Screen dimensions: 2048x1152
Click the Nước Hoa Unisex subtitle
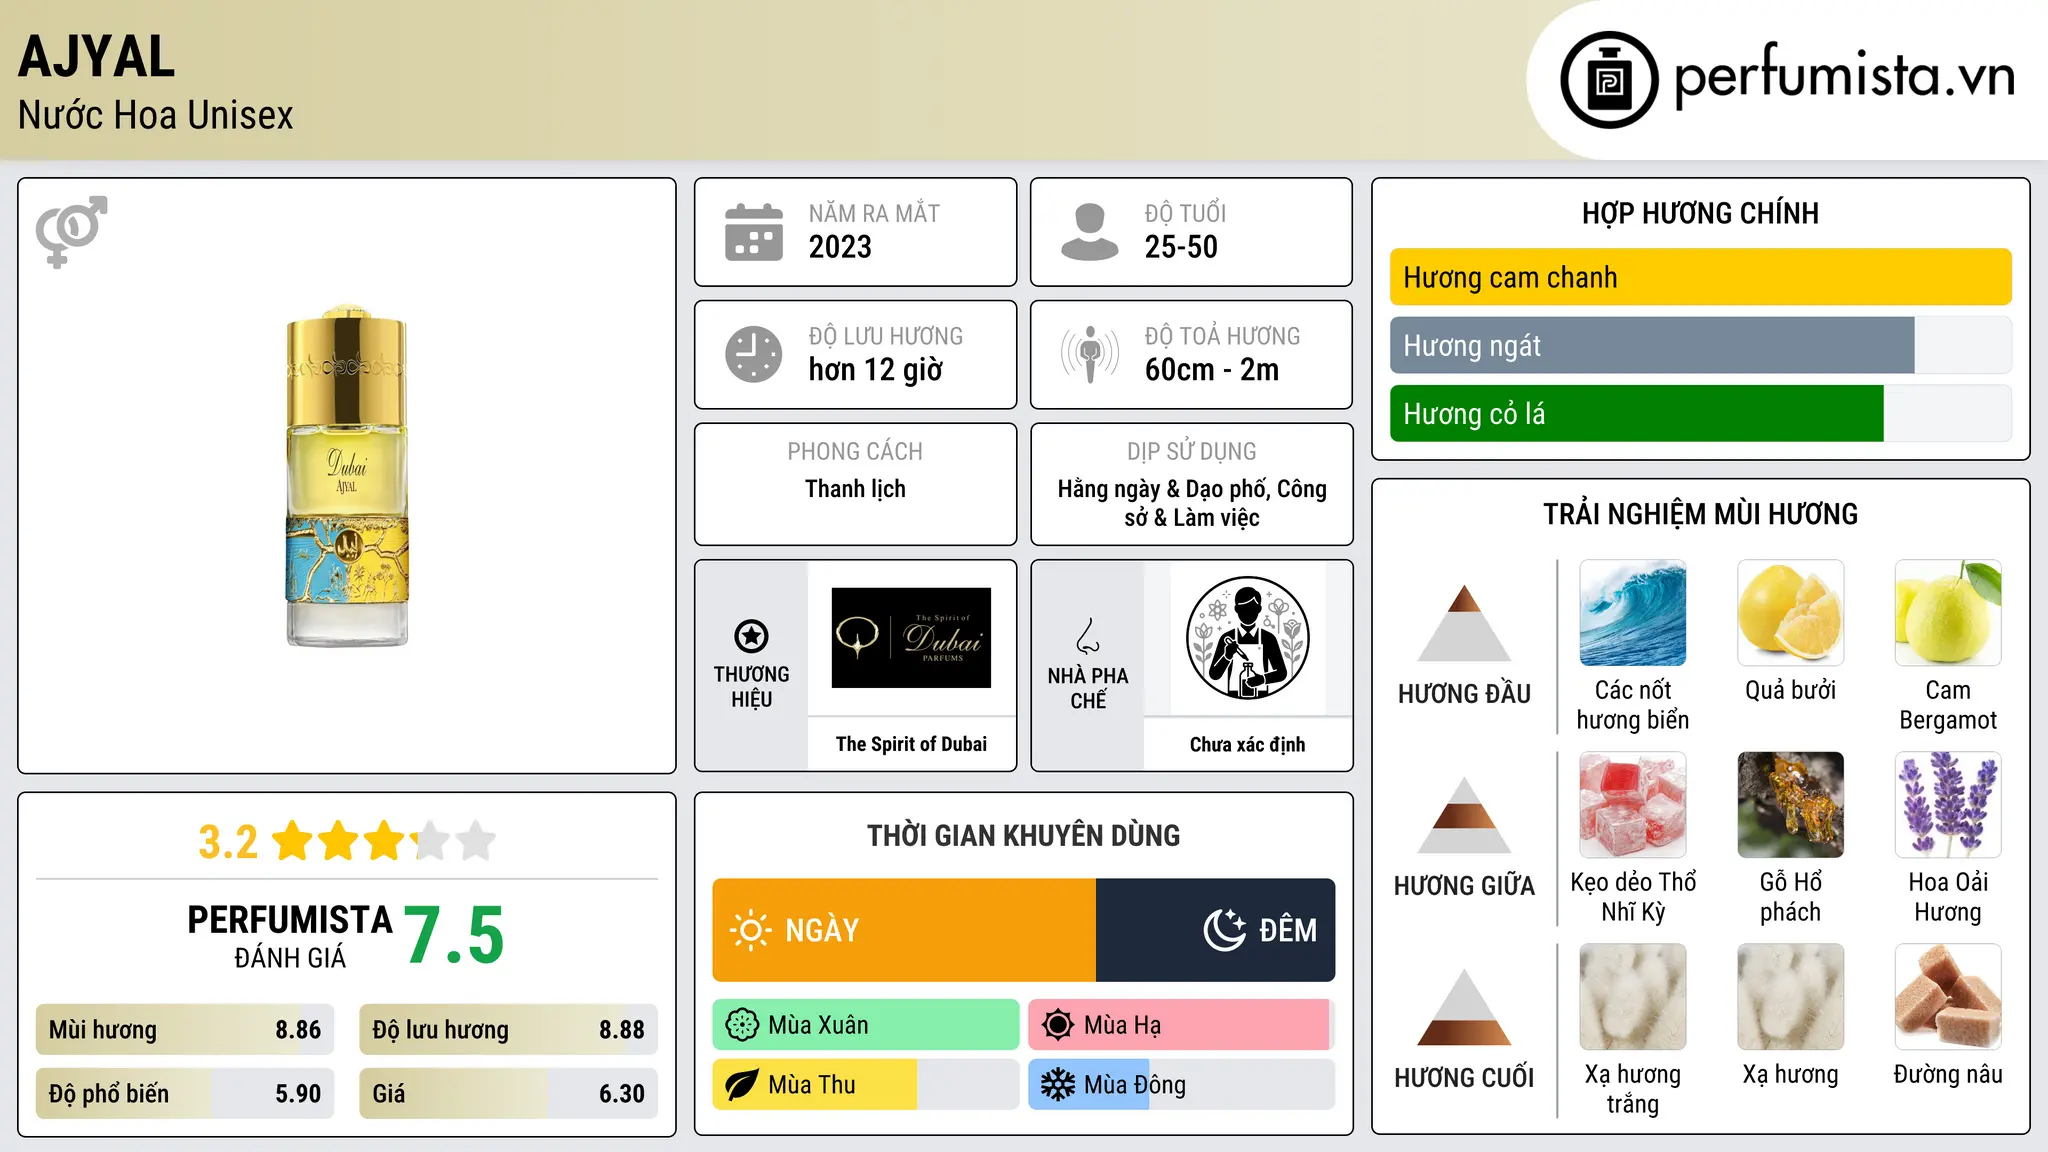[156, 115]
